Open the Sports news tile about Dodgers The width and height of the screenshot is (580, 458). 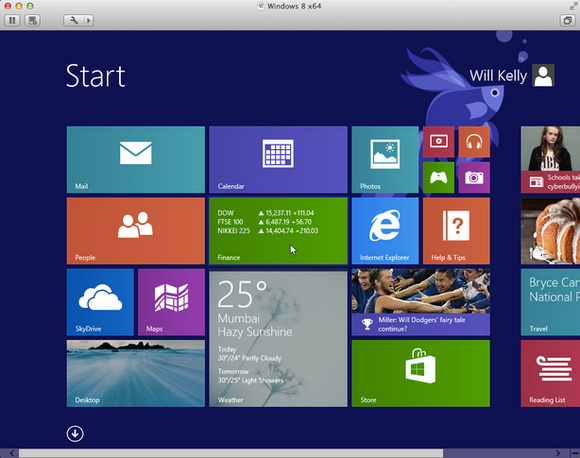(421, 302)
